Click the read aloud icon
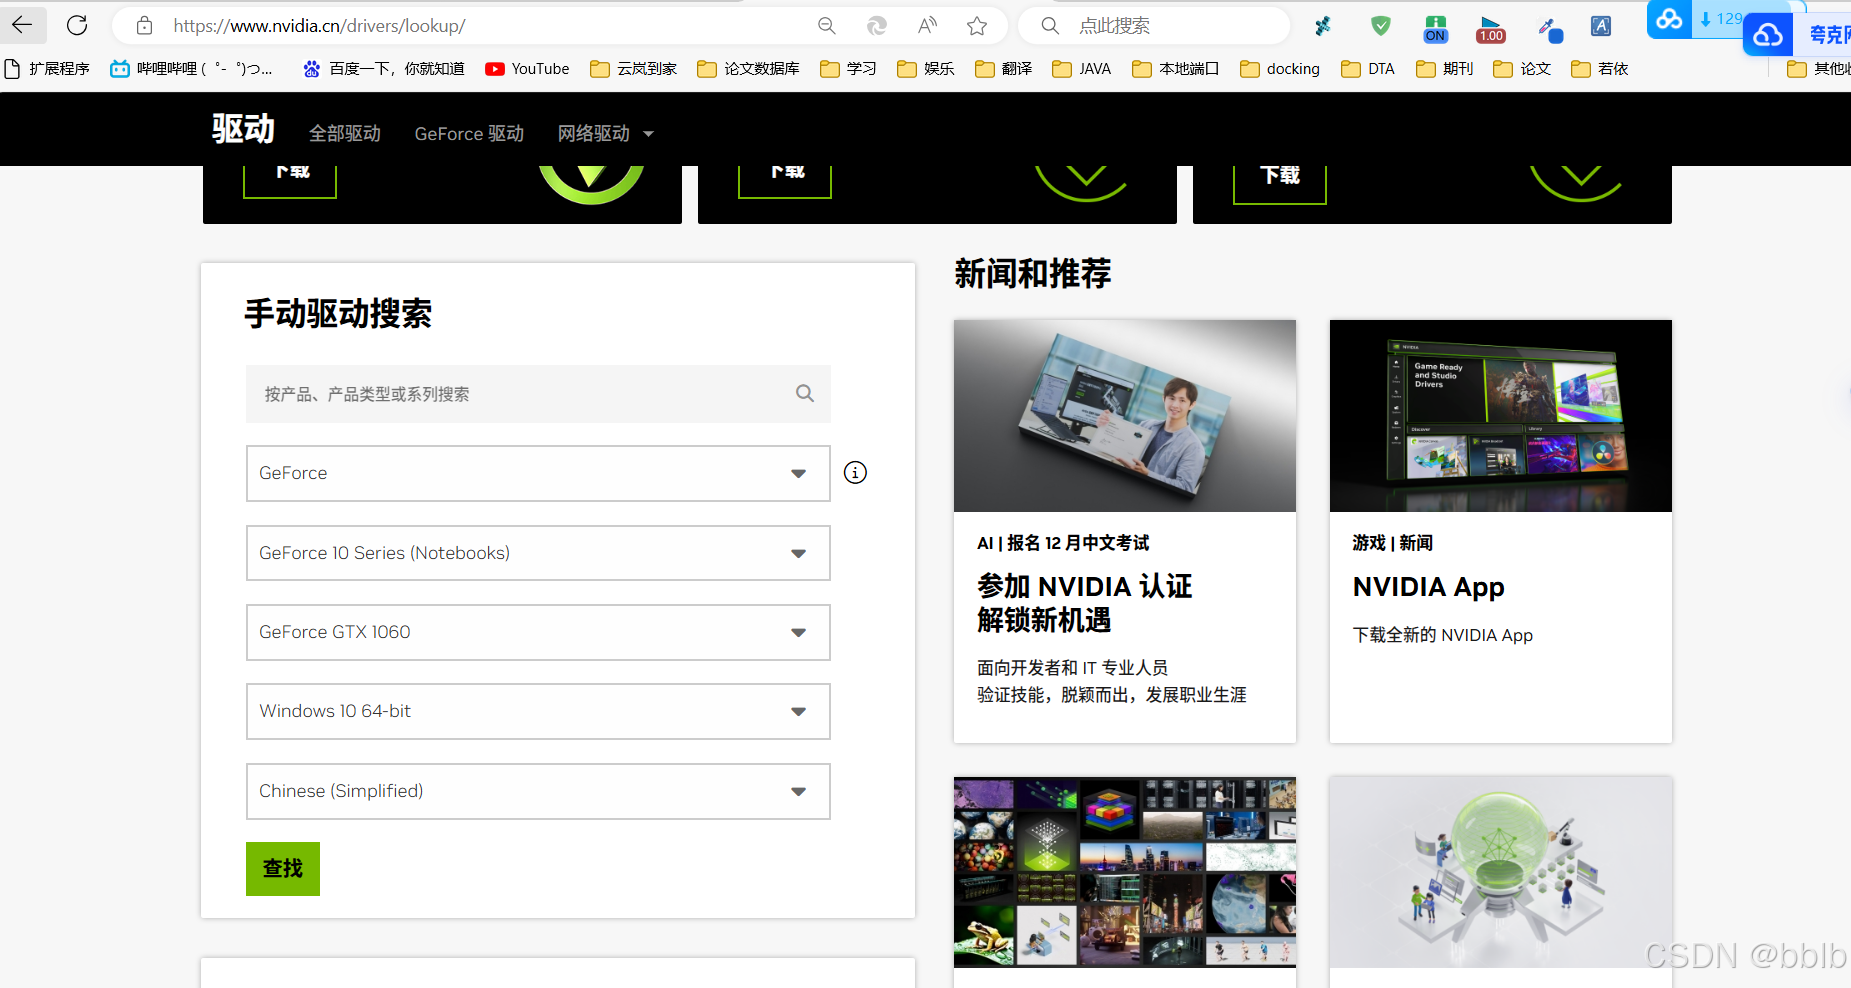 click(928, 26)
